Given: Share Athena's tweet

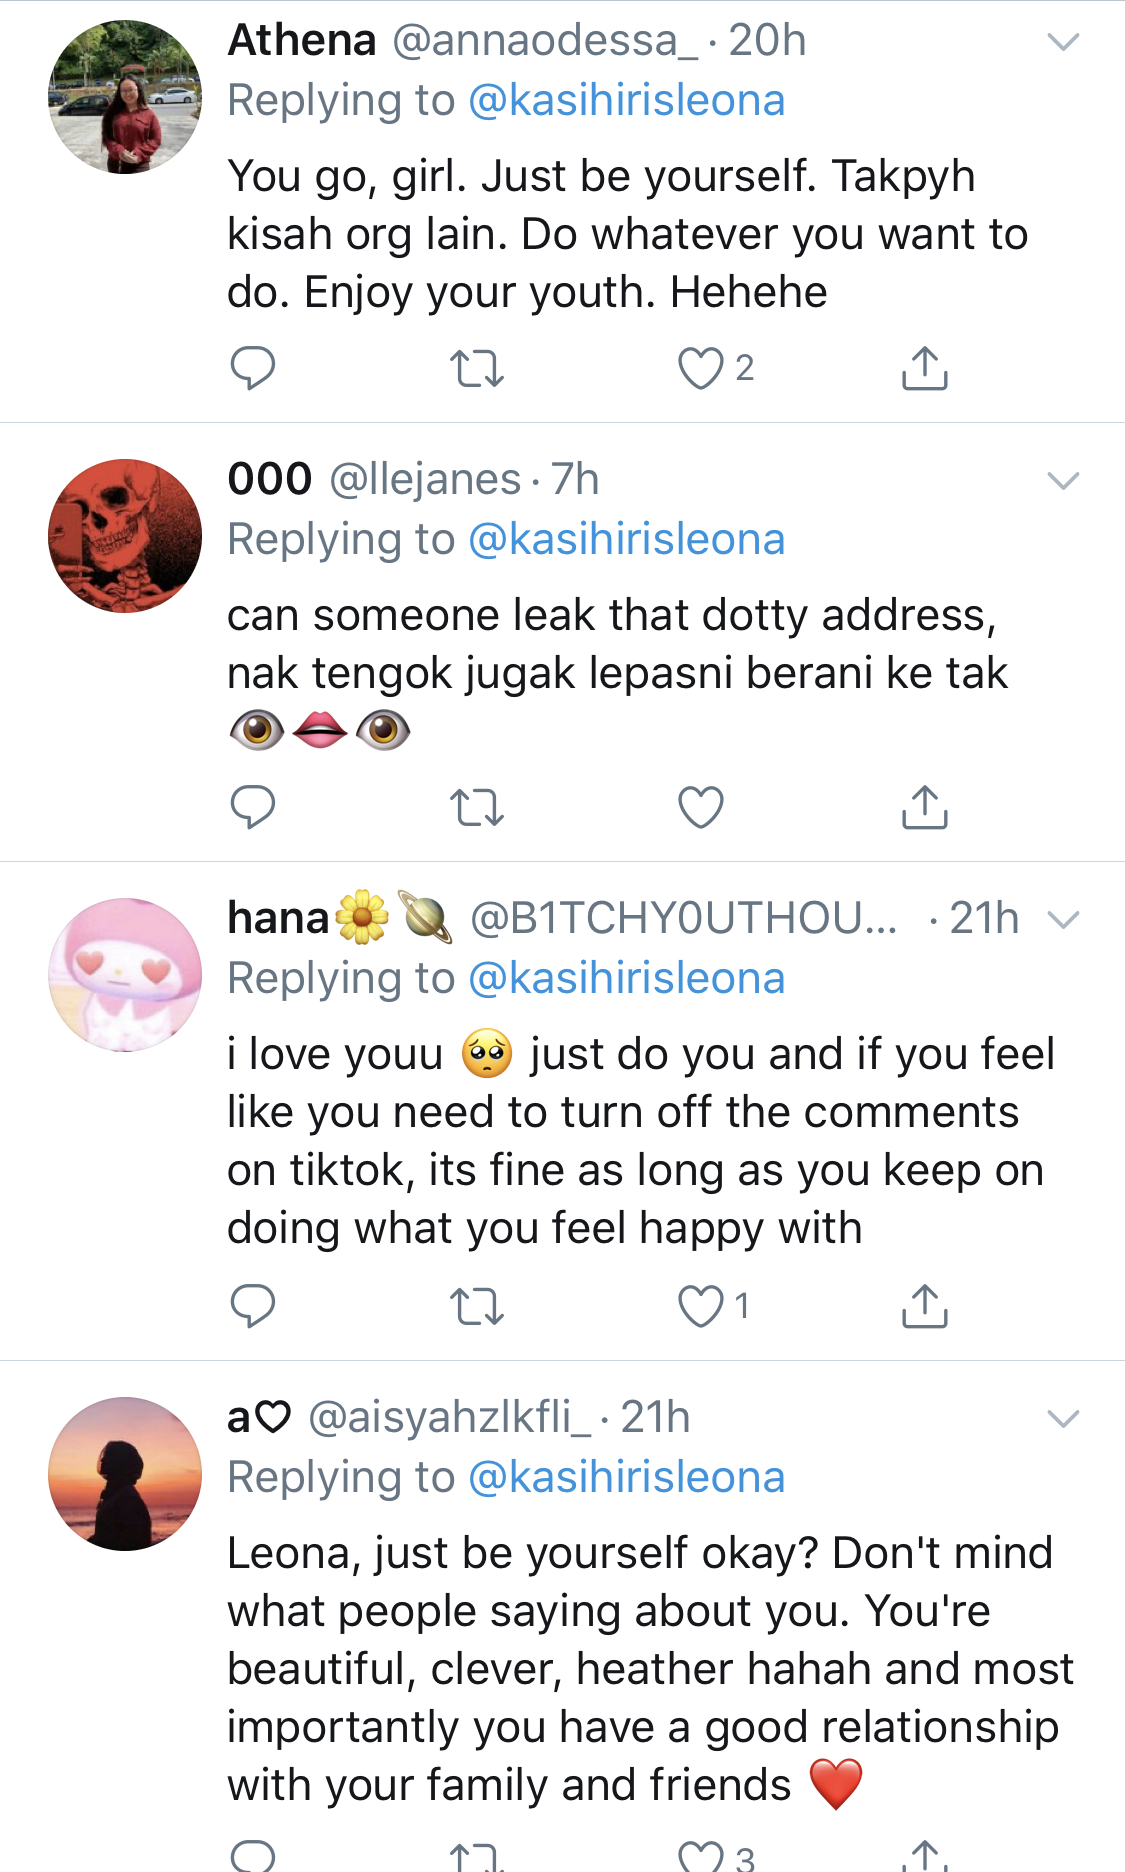Looking at the screenshot, I should coord(924,368).
